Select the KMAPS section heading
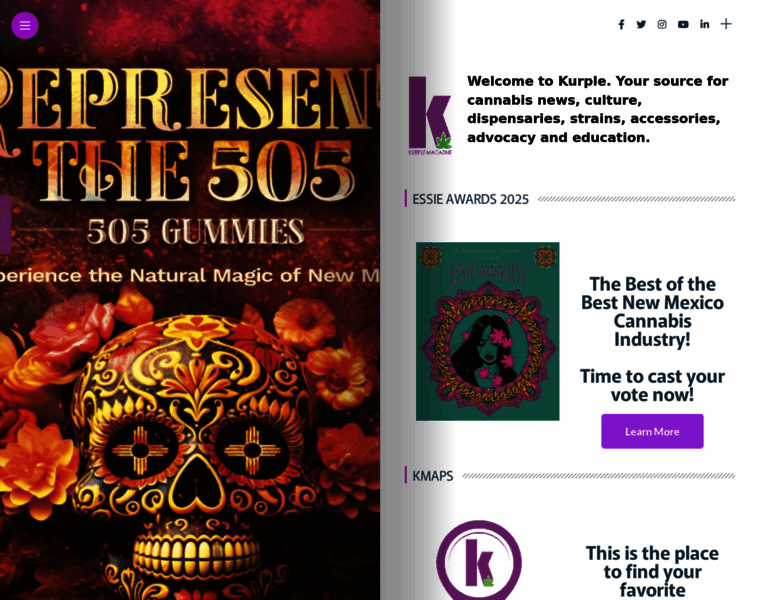The height and width of the screenshot is (600, 760). [x=432, y=476]
